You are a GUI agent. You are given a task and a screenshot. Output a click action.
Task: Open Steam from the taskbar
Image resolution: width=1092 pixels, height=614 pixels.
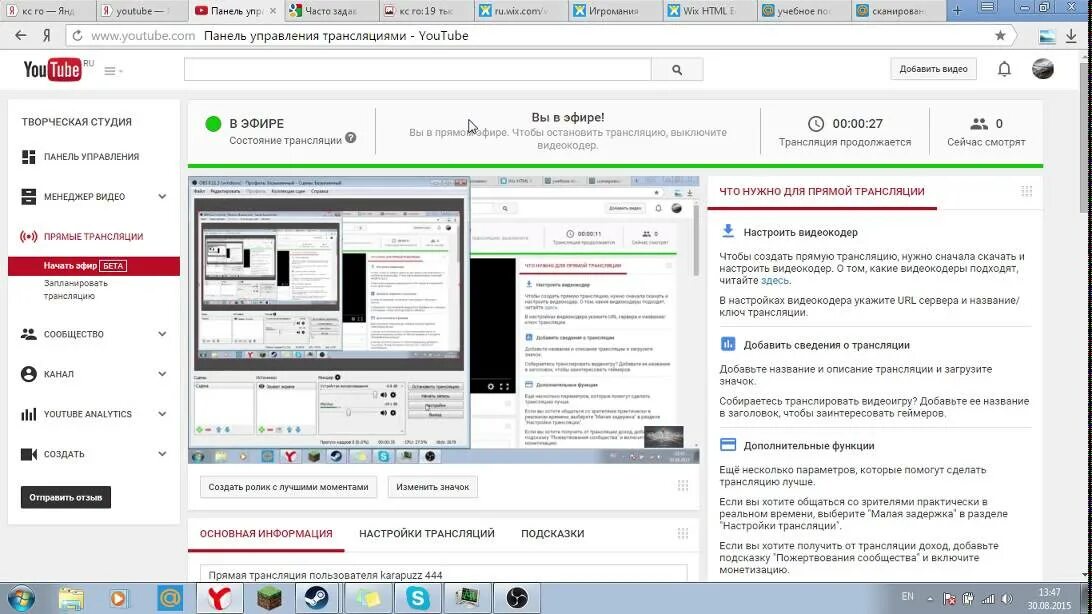316,598
